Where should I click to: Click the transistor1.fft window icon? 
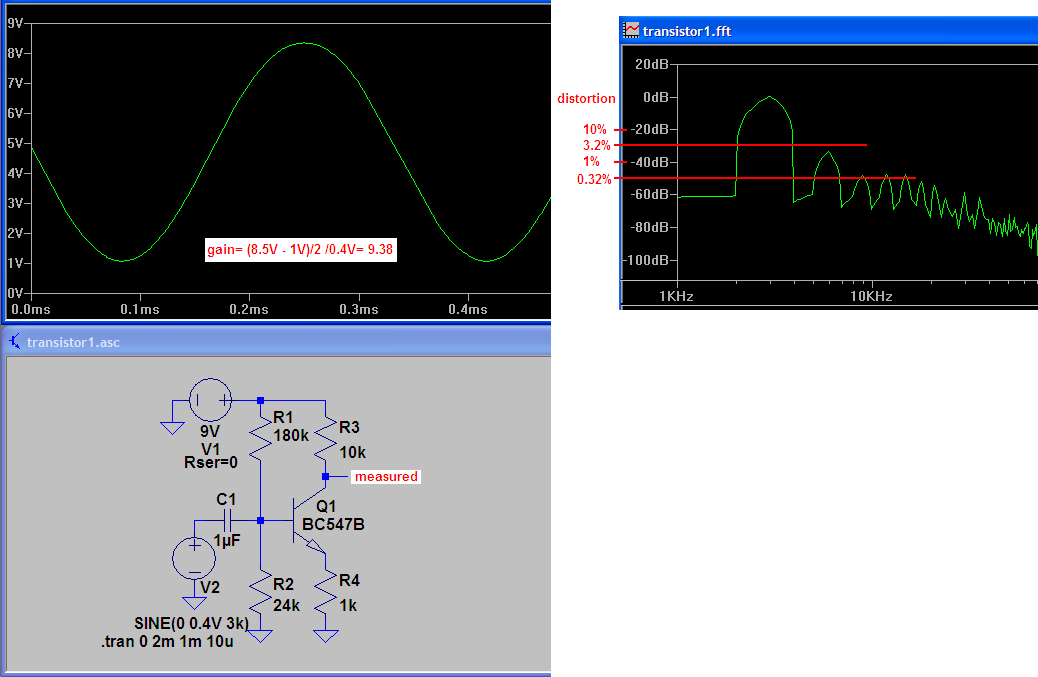point(632,30)
